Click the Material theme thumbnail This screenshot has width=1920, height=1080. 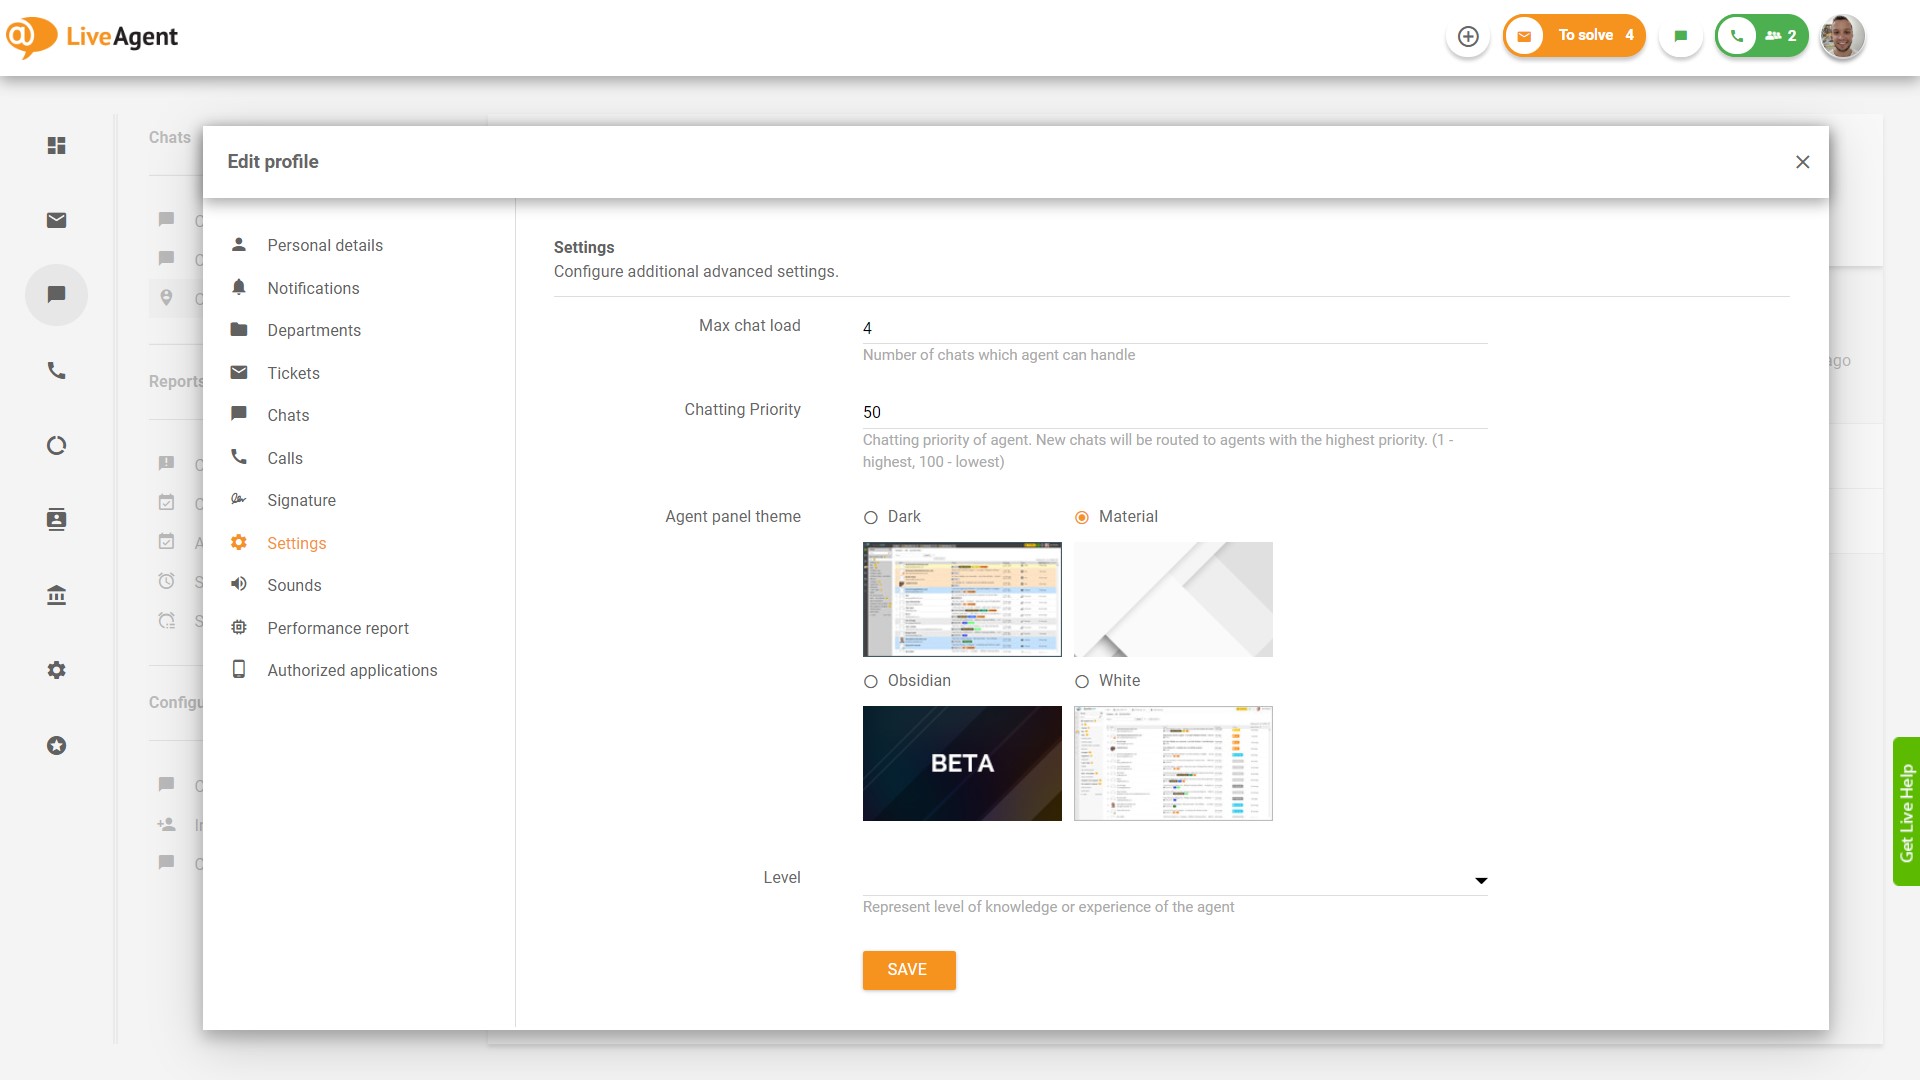1174,599
